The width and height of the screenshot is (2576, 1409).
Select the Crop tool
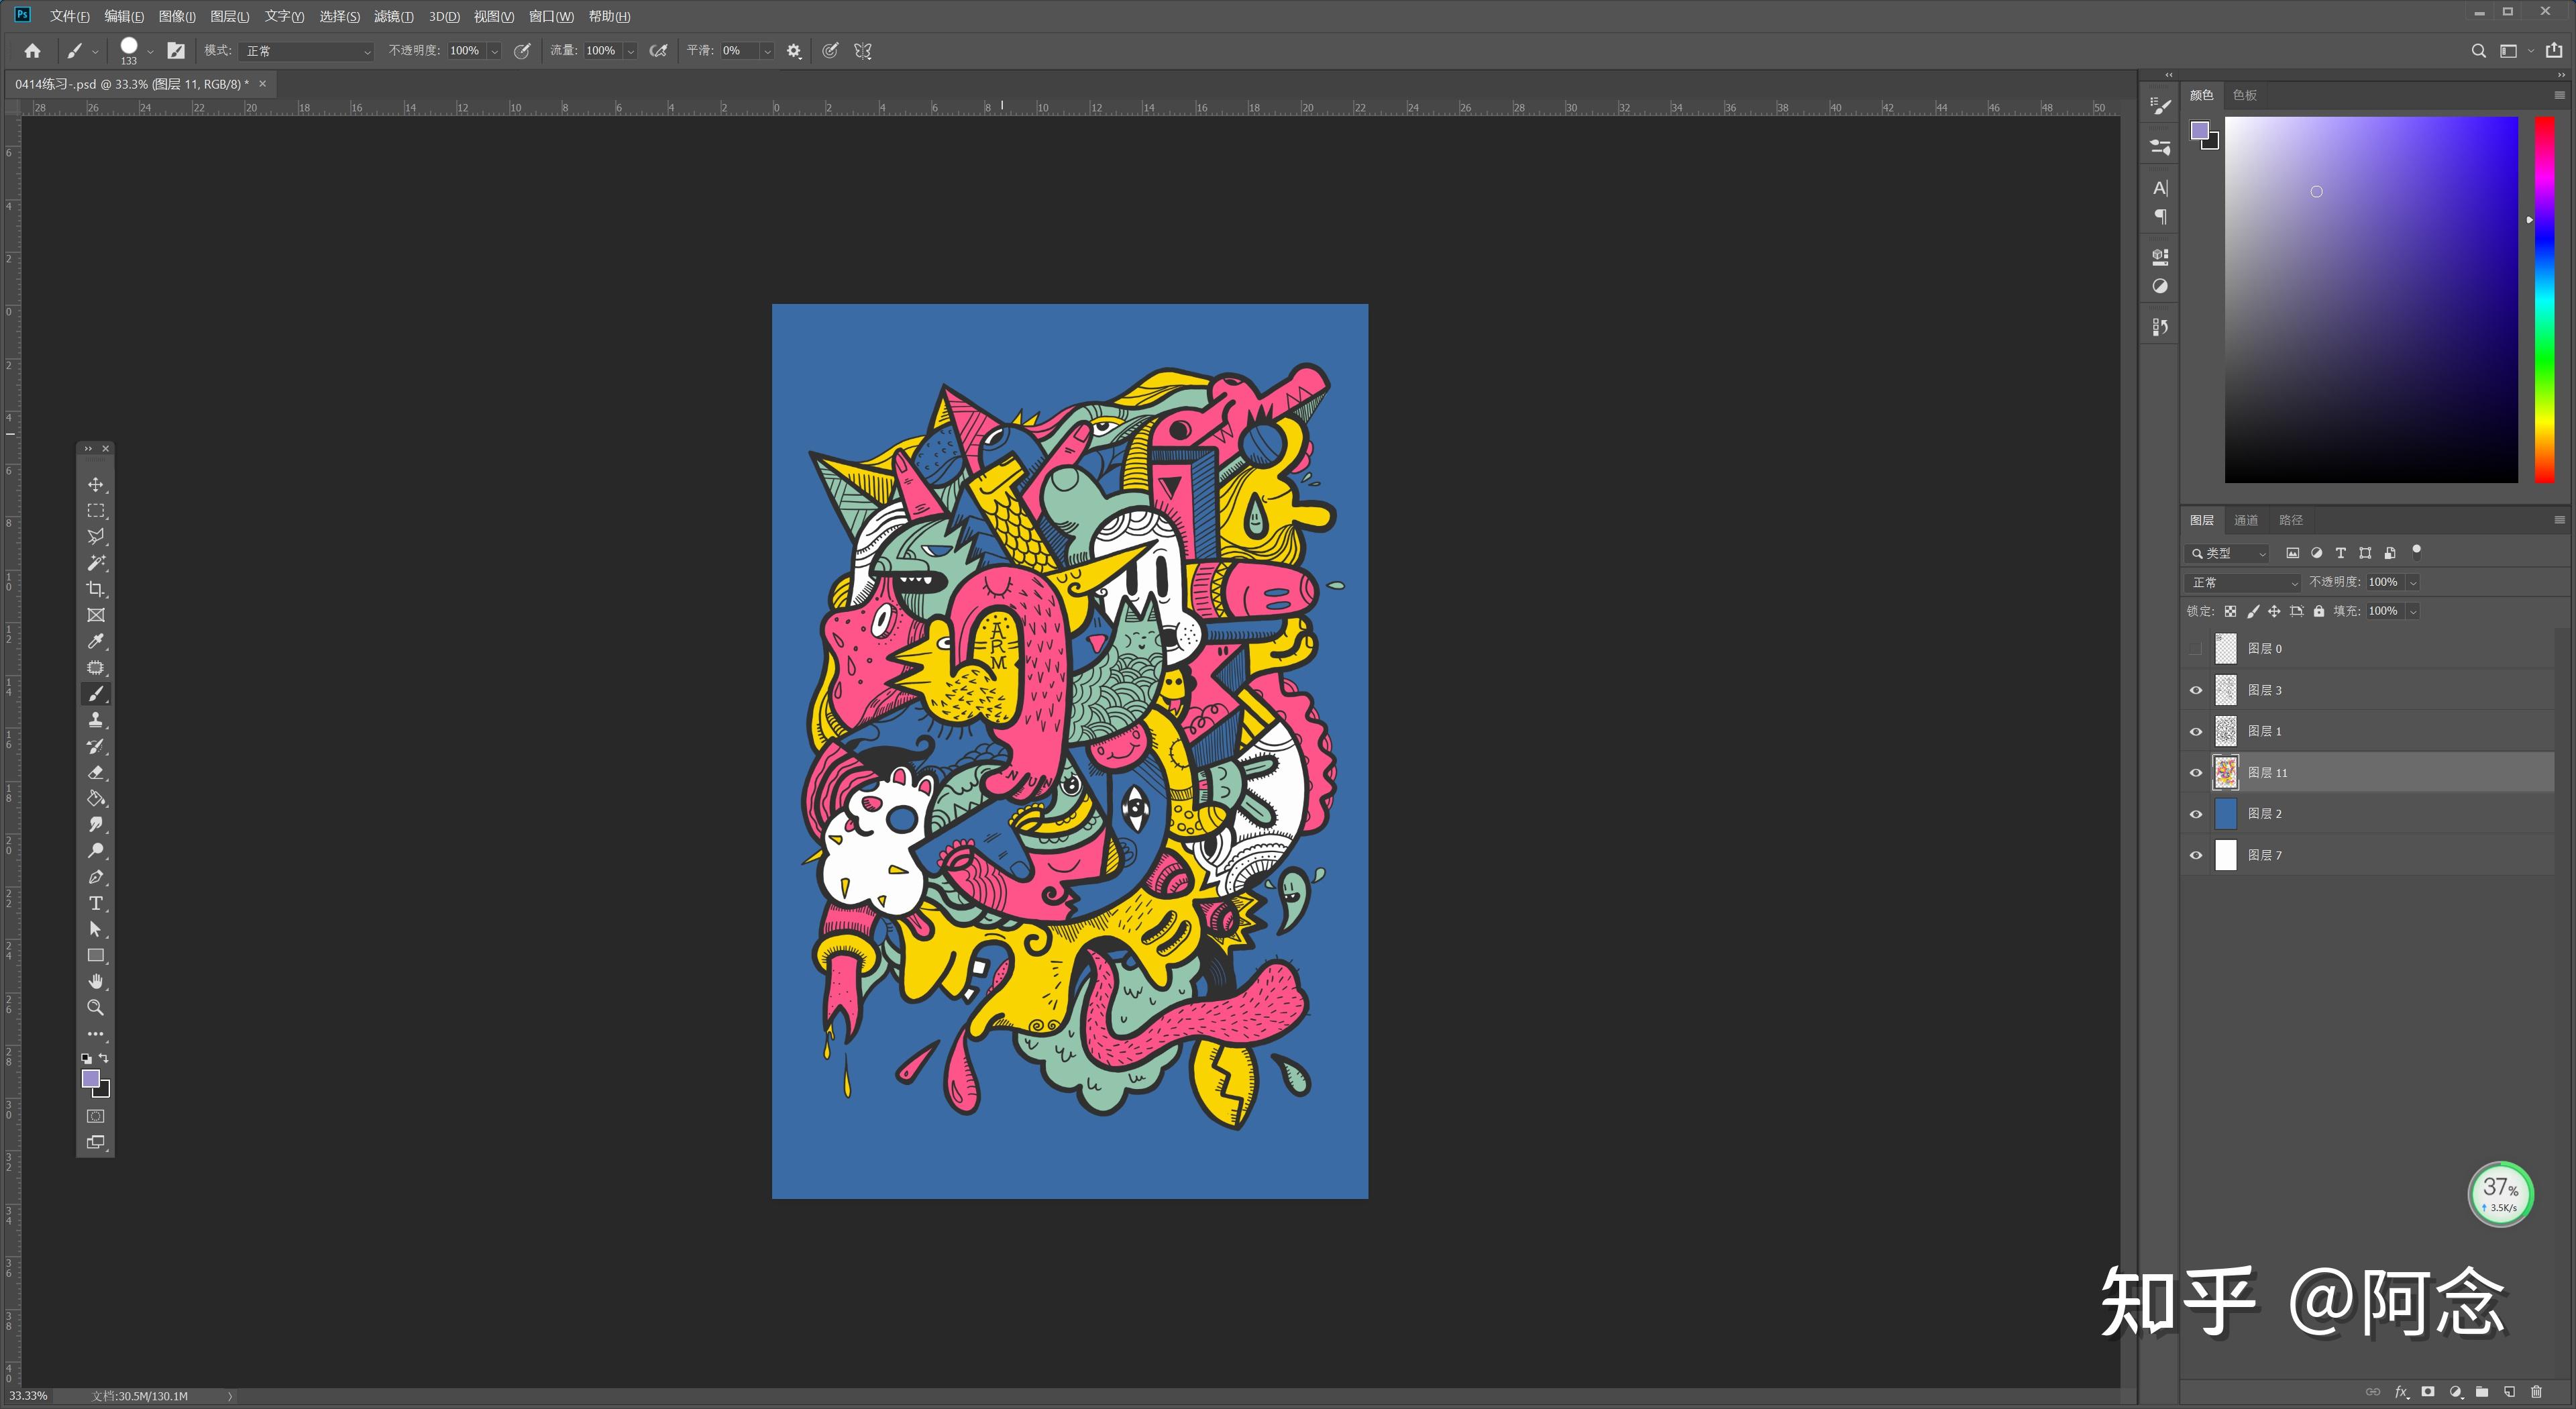point(95,589)
